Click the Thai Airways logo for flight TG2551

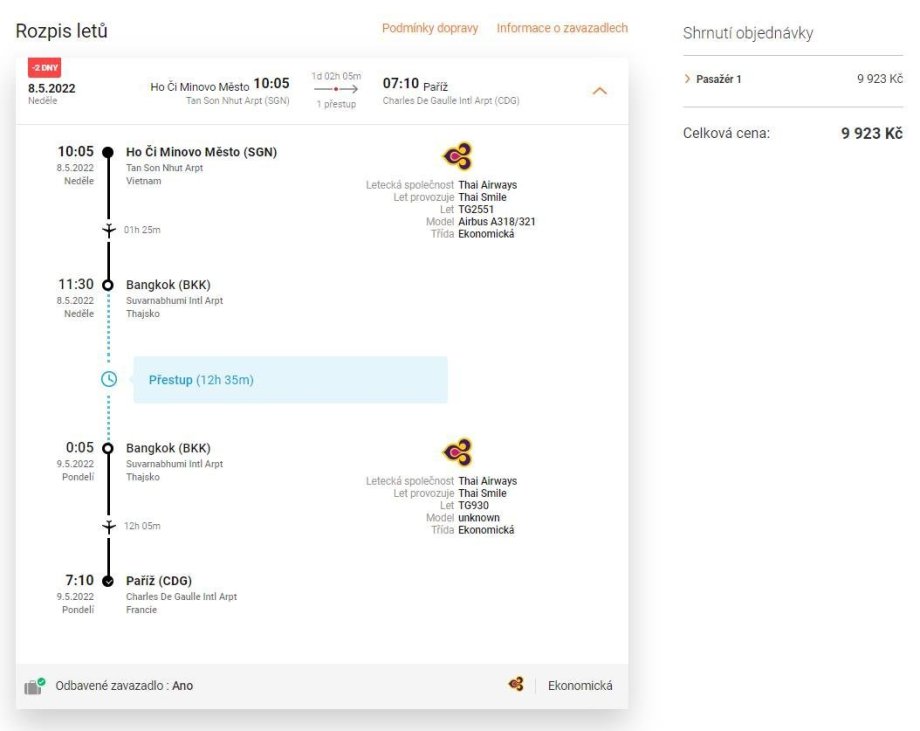point(457,157)
